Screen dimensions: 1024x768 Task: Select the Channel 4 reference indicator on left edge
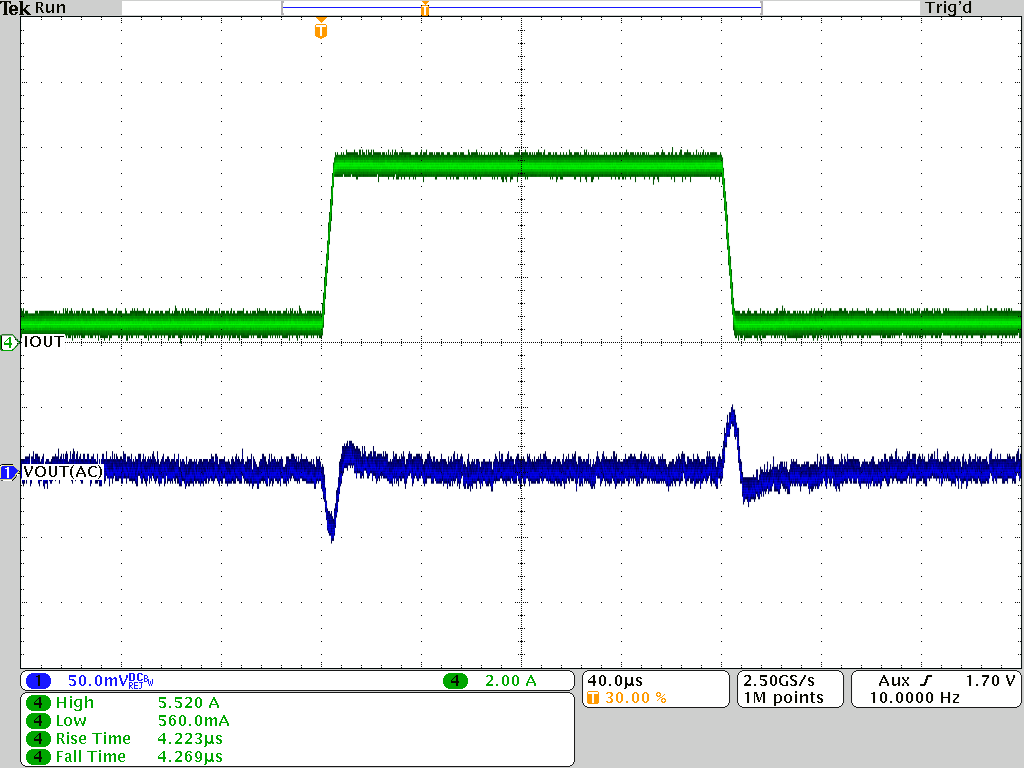[x=9, y=341]
